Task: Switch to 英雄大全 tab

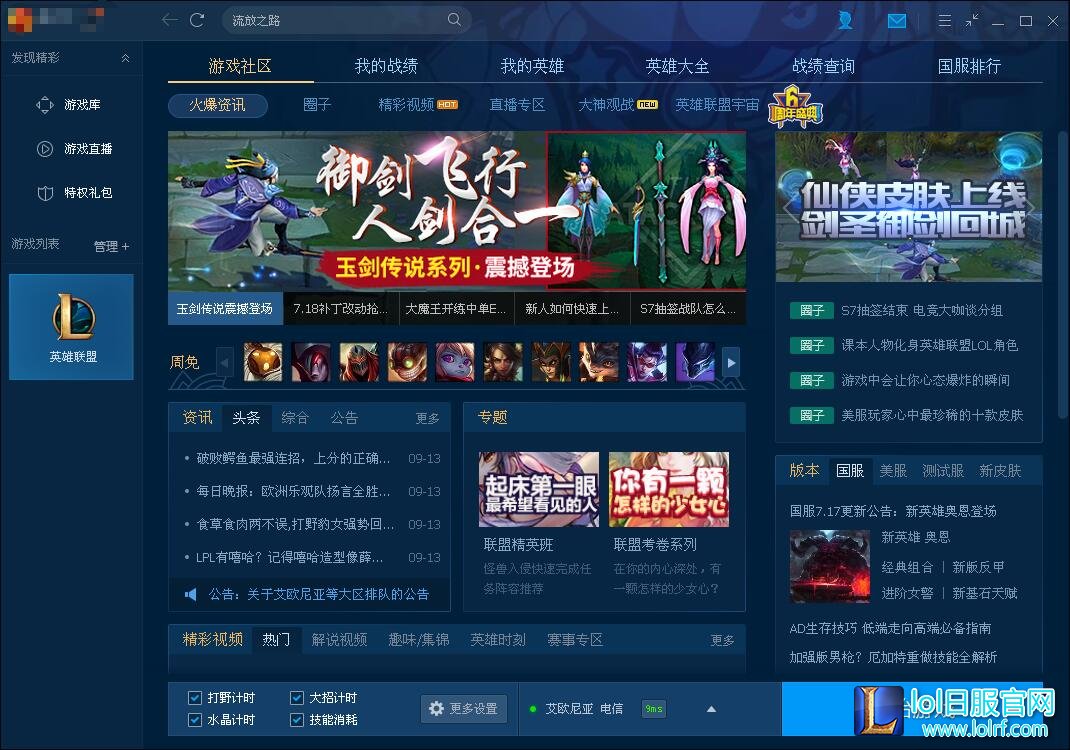Action: 678,66
